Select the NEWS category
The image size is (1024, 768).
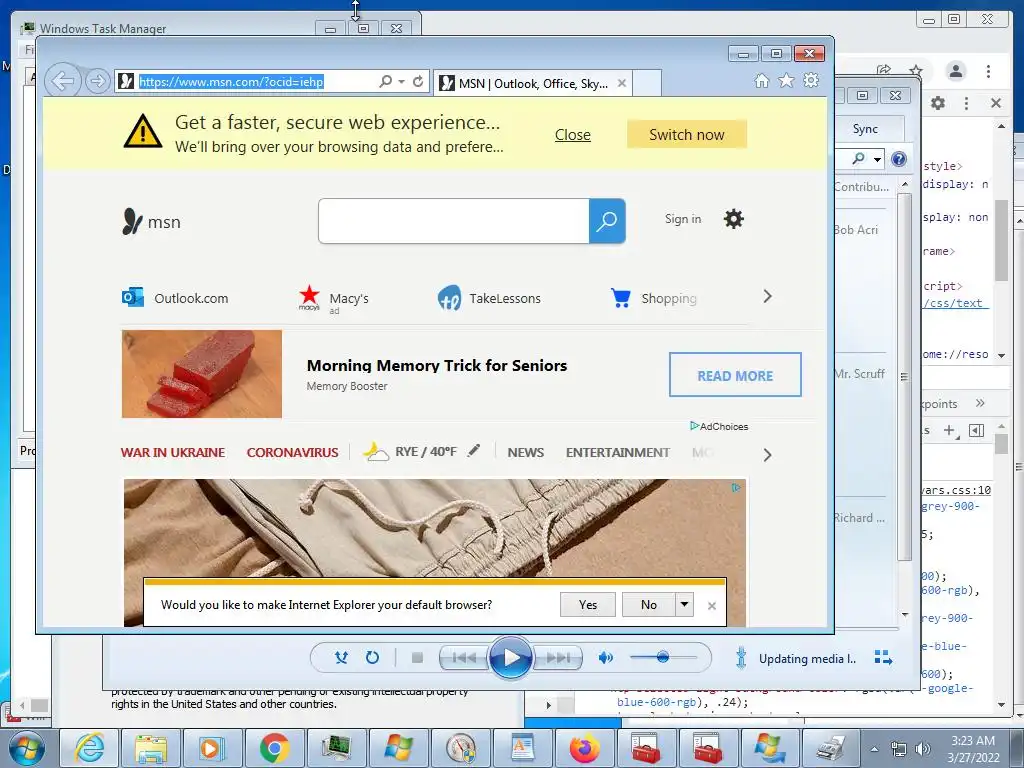pyautogui.click(x=526, y=452)
